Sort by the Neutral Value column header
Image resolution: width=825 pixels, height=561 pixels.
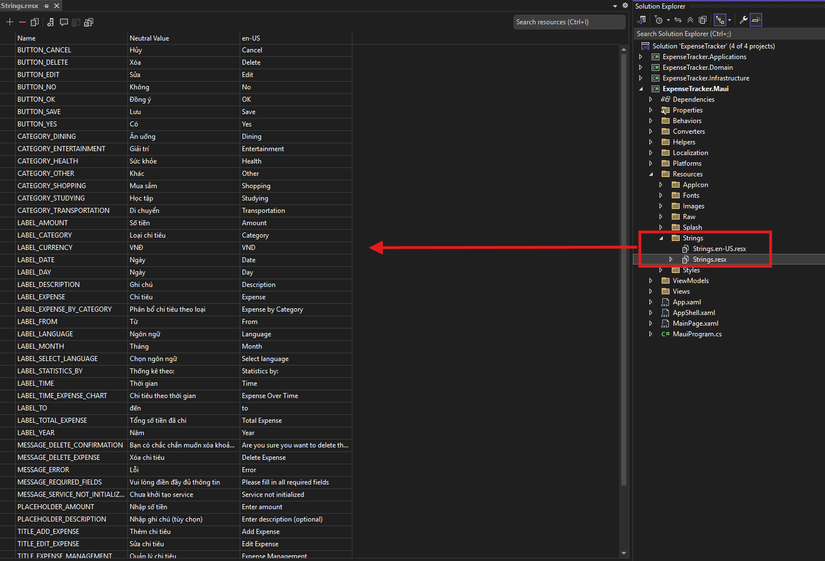[183, 38]
